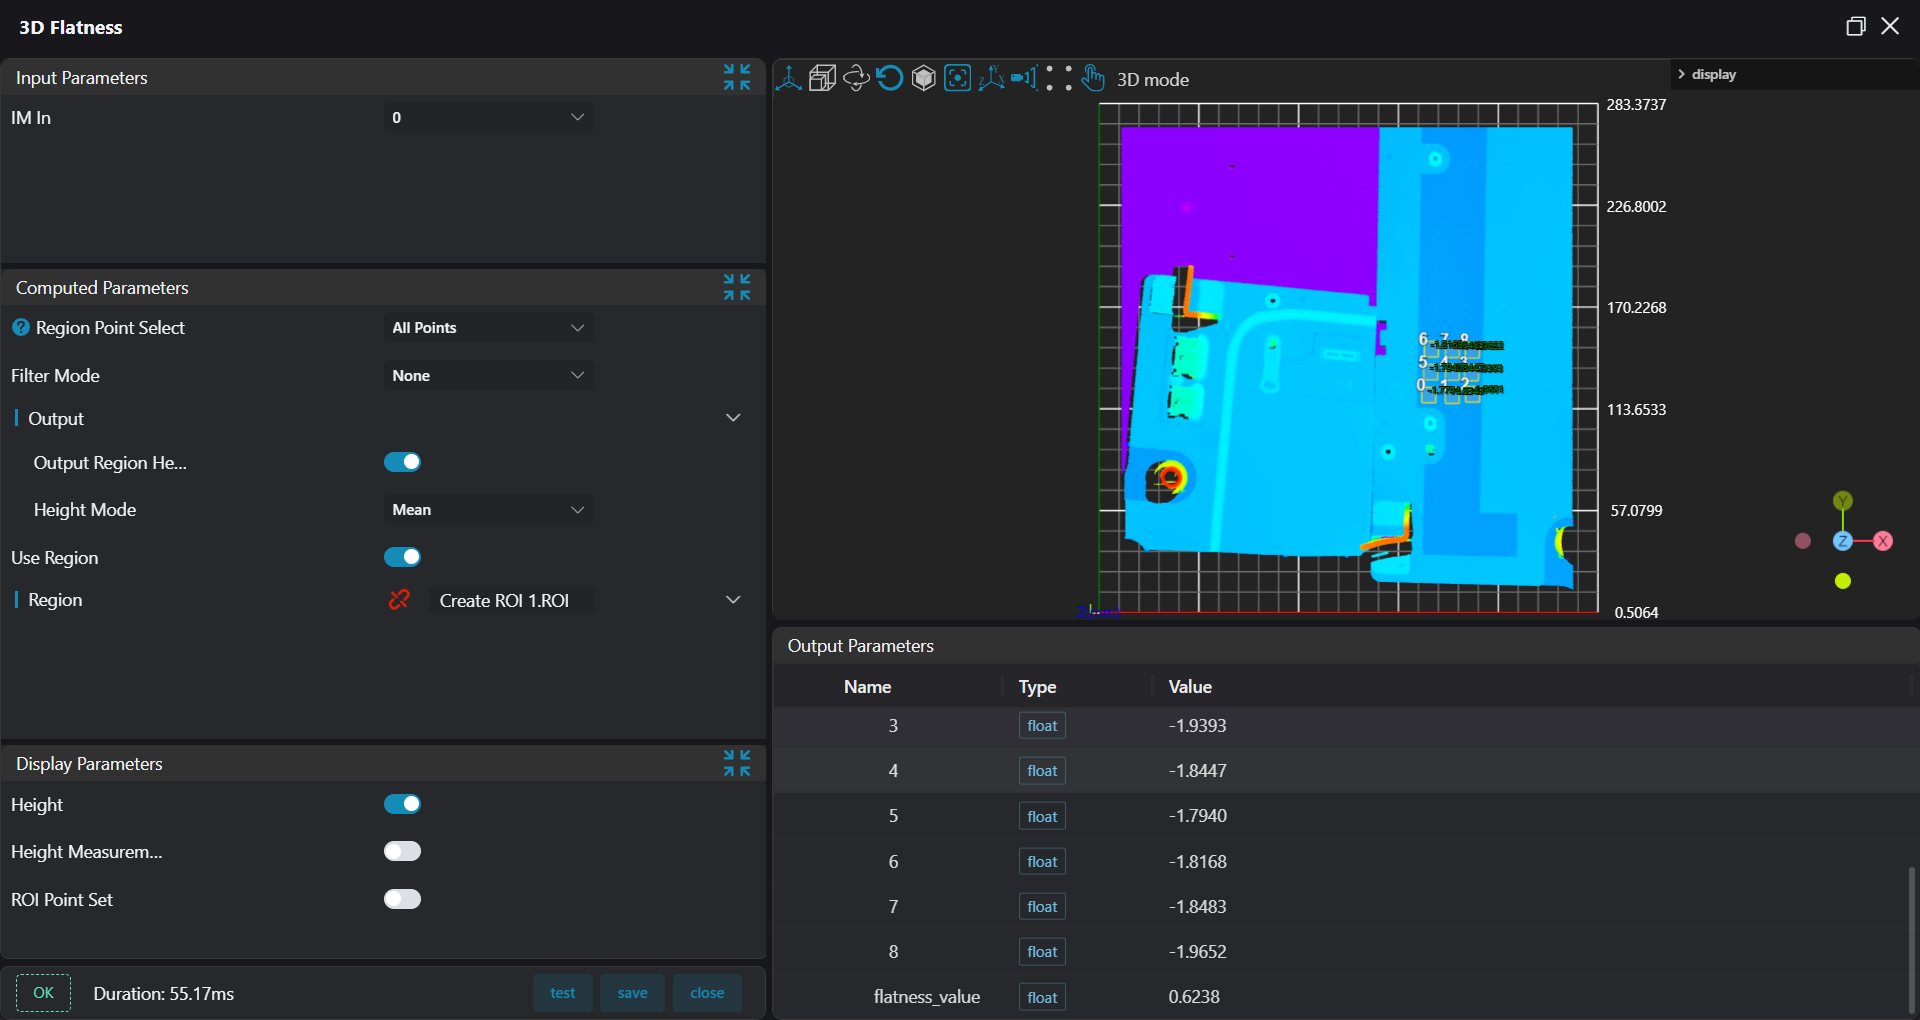This screenshot has height=1020, width=1920.
Task: Click the XYZ coordinate axes icon
Action: pyautogui.click(x=991, y=79)
